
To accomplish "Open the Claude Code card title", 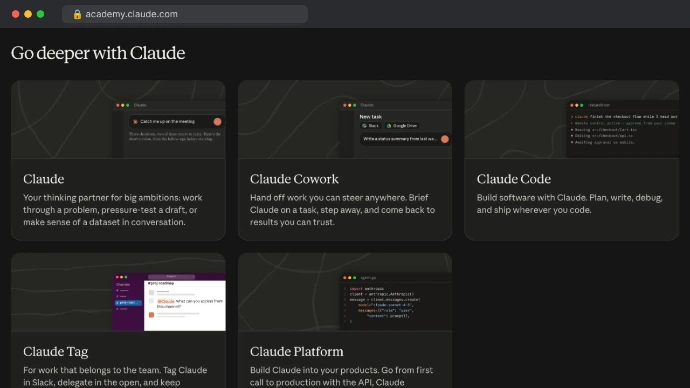I will [x=514, y=179].
